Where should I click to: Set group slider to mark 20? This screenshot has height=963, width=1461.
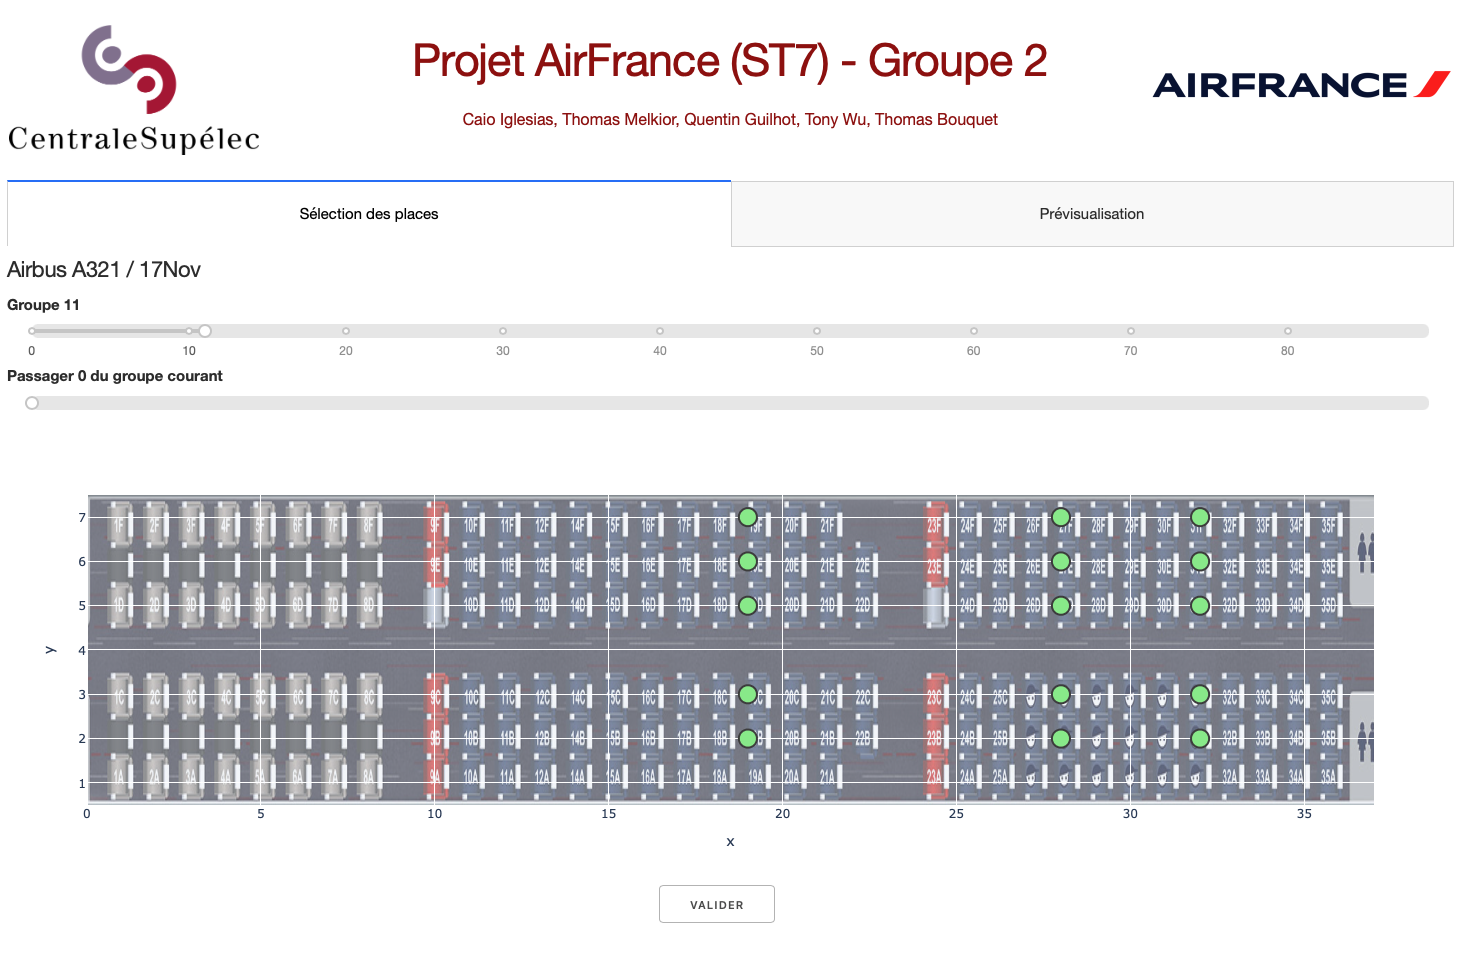click(x=346, y=331)
